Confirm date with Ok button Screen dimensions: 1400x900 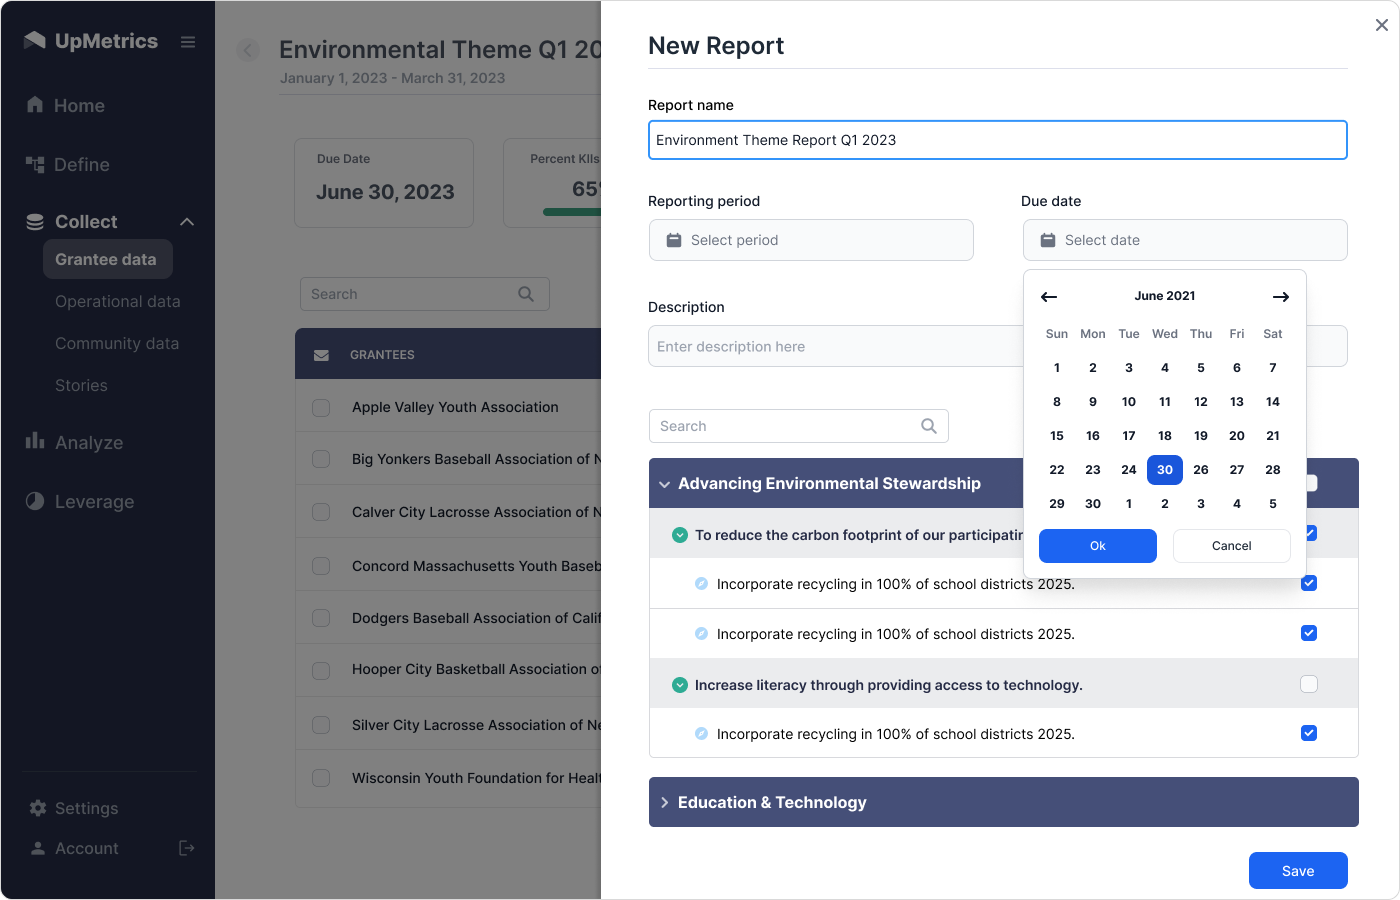tap(1097, 546)
